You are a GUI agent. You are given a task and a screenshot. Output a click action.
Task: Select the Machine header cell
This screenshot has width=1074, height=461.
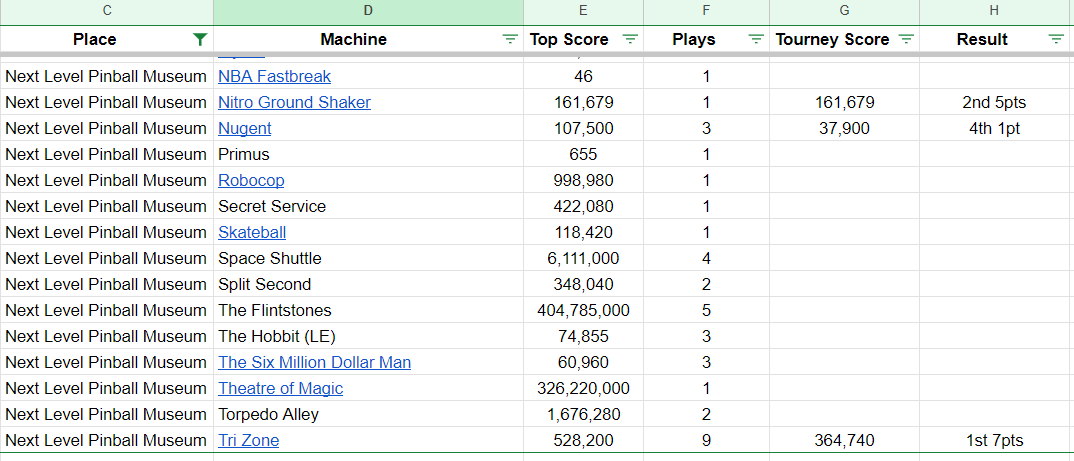pos(369,40)
